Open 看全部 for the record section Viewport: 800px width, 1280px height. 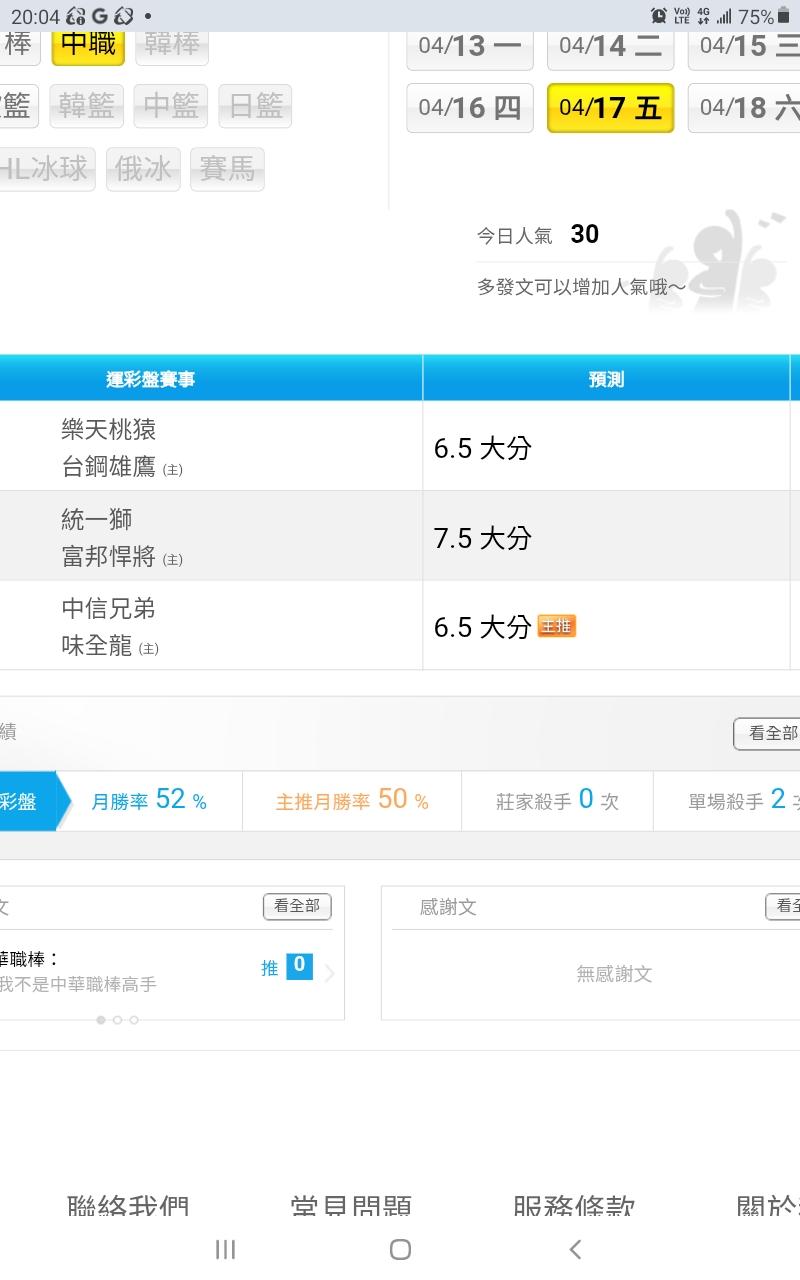point(767,733)
